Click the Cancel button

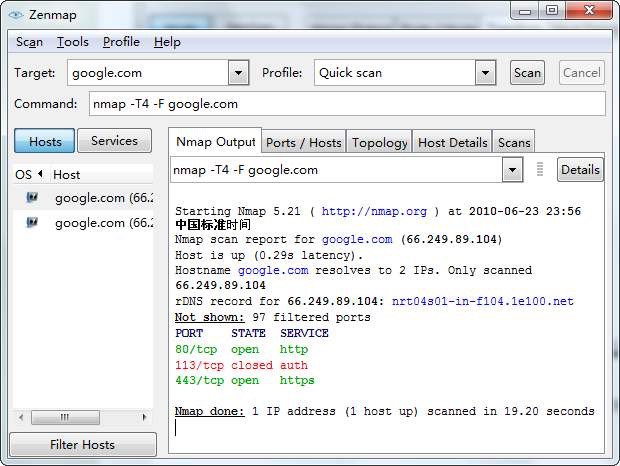(581, 73)
